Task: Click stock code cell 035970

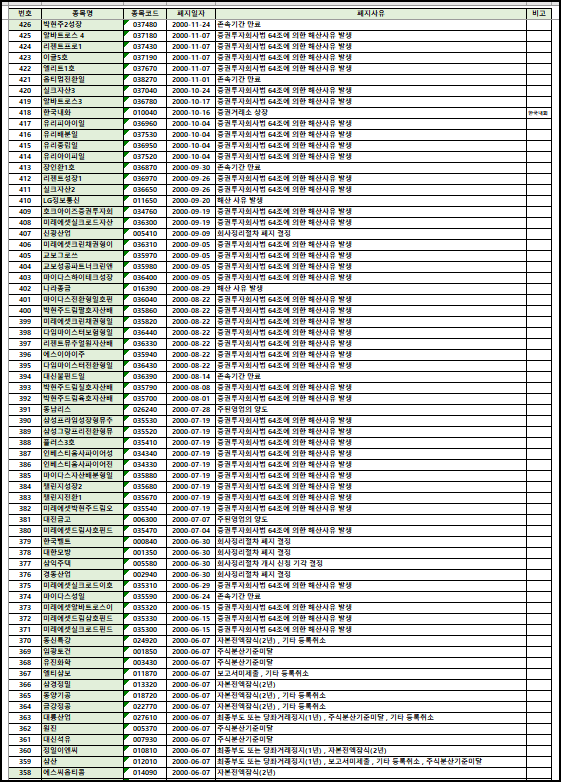Action: tap(145, 255)
